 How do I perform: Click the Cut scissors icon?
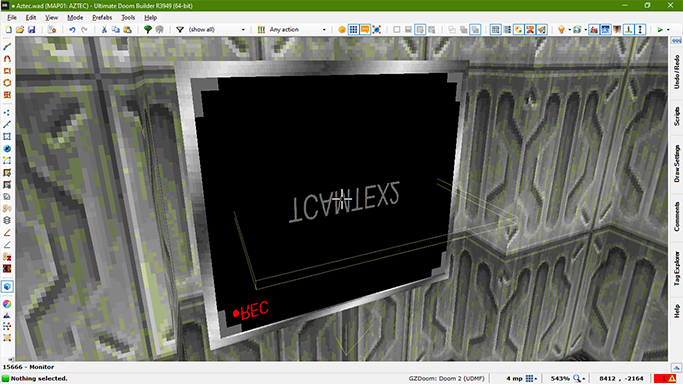point(104,30)
